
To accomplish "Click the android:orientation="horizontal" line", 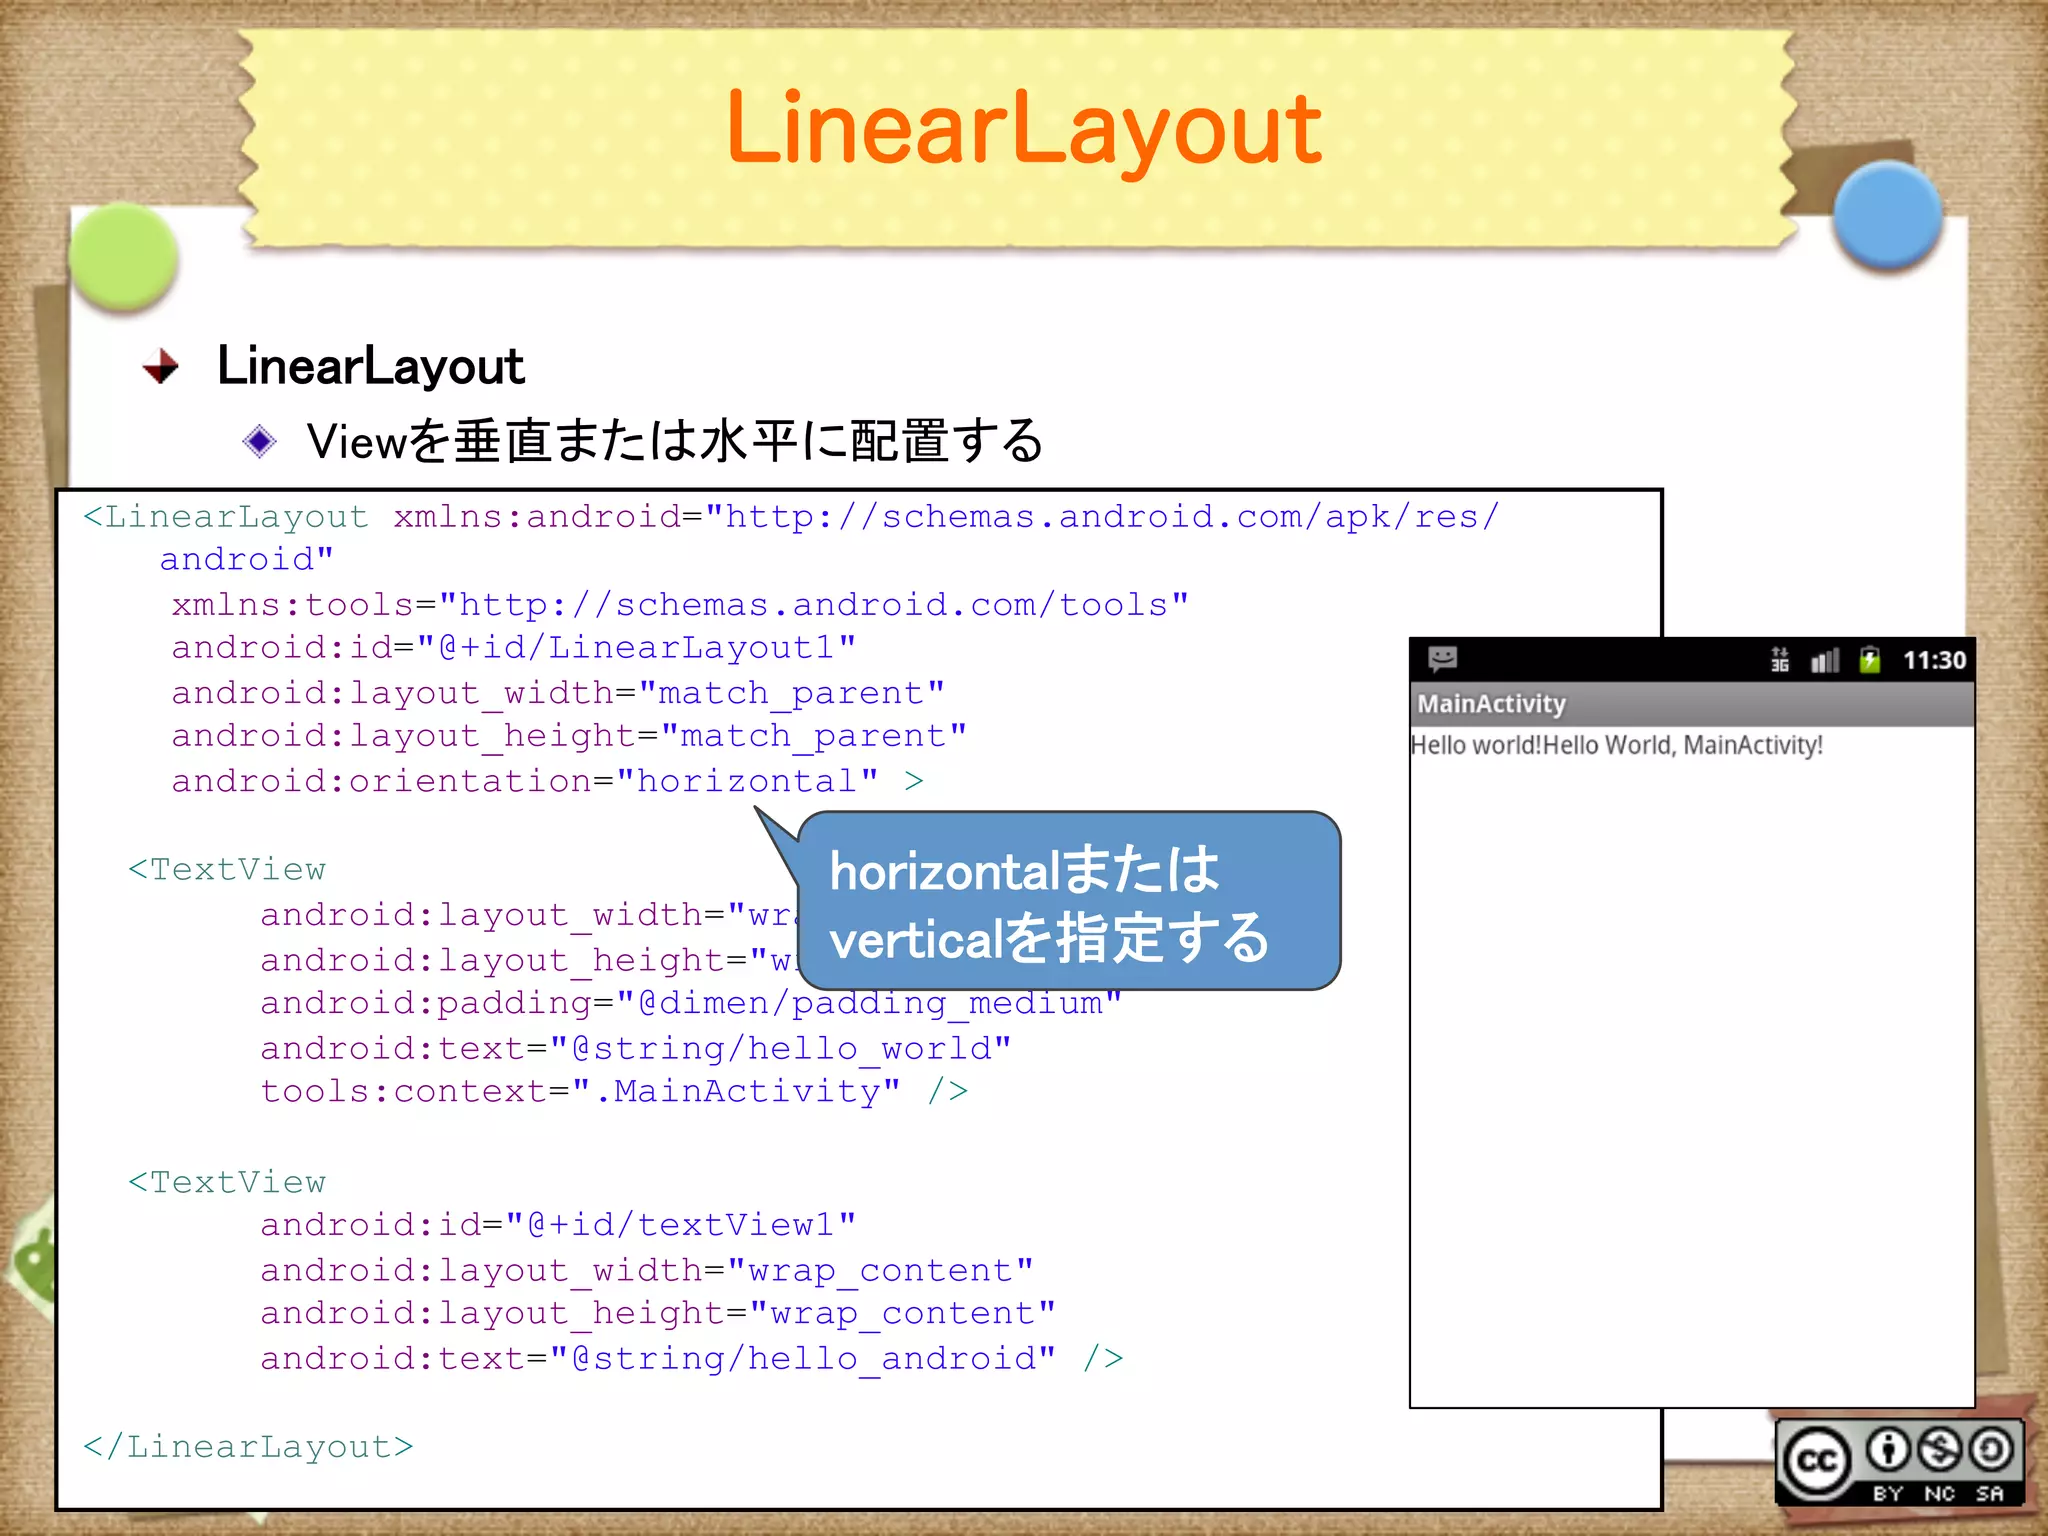I will pyautogui.click(x=547, y=780).
